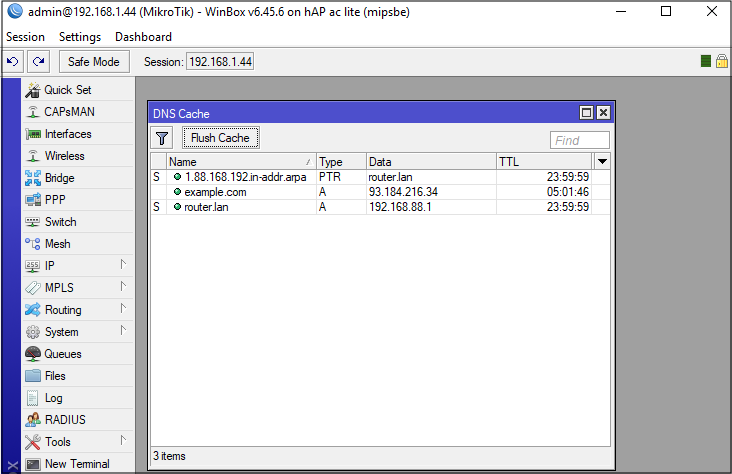Click the green dot beside example.com

tap(177, 191)
